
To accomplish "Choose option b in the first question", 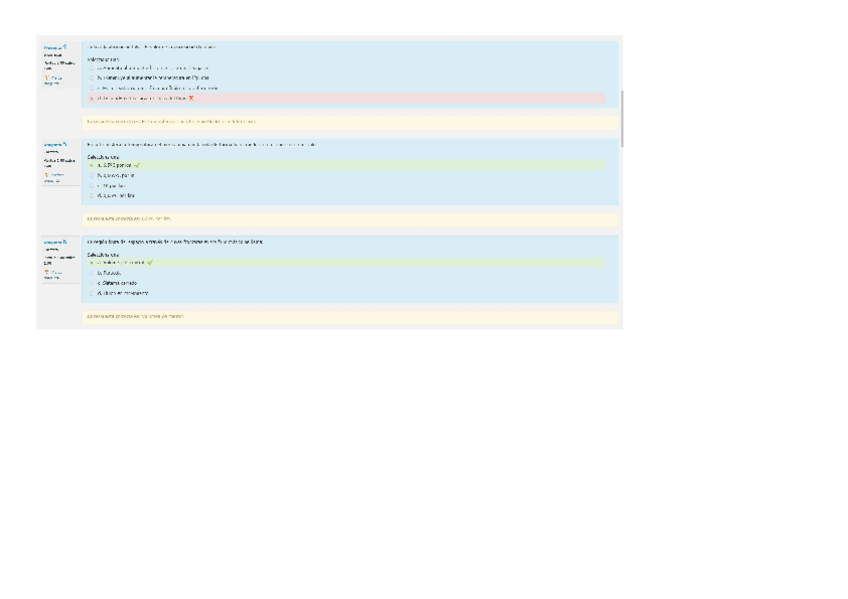I will coord(91,78).
